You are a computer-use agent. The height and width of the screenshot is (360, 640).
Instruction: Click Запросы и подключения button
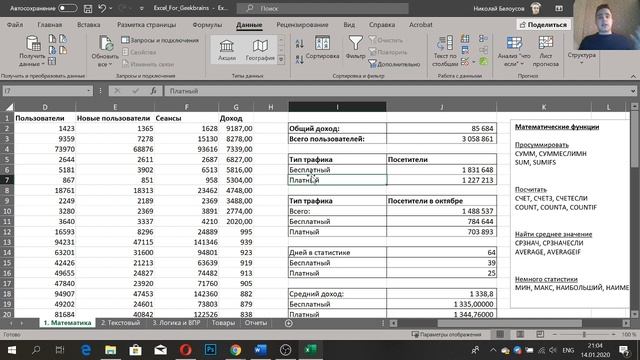[160, 40]
